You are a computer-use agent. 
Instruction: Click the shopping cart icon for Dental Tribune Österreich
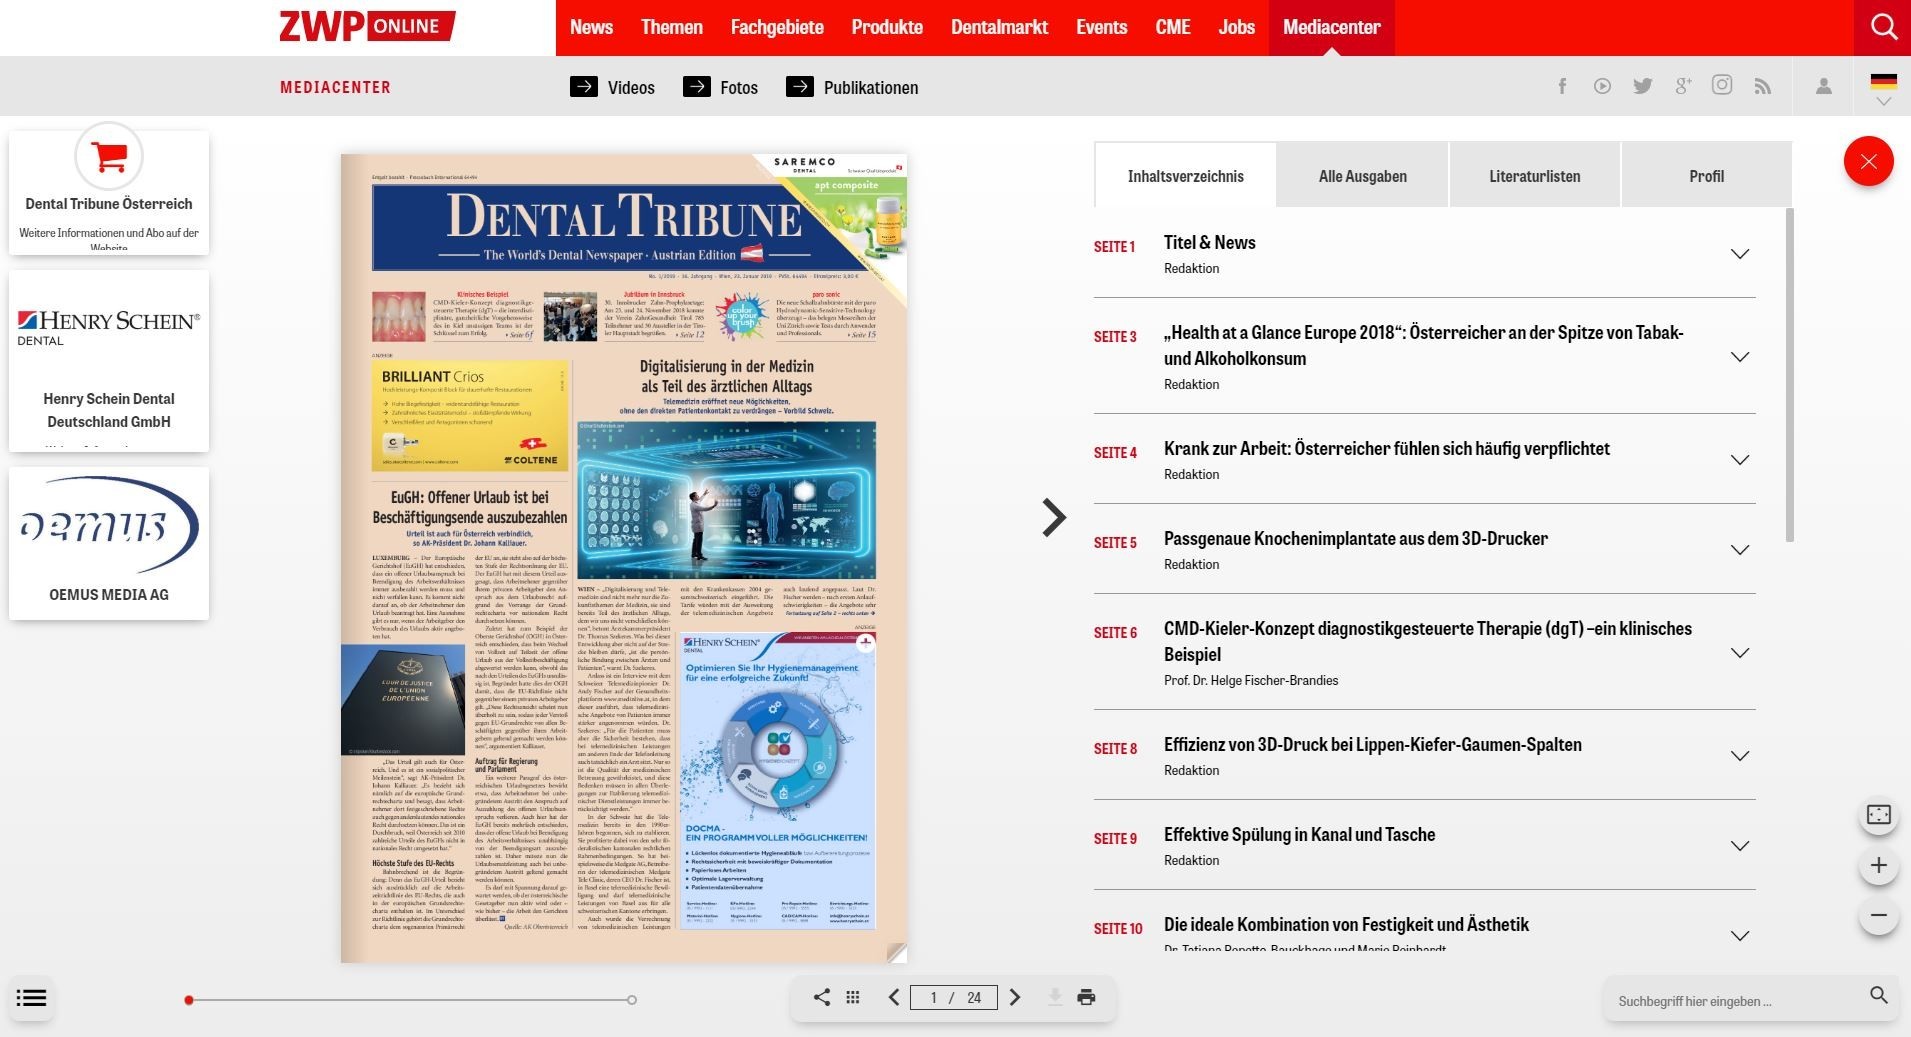(x=109, y=156)
